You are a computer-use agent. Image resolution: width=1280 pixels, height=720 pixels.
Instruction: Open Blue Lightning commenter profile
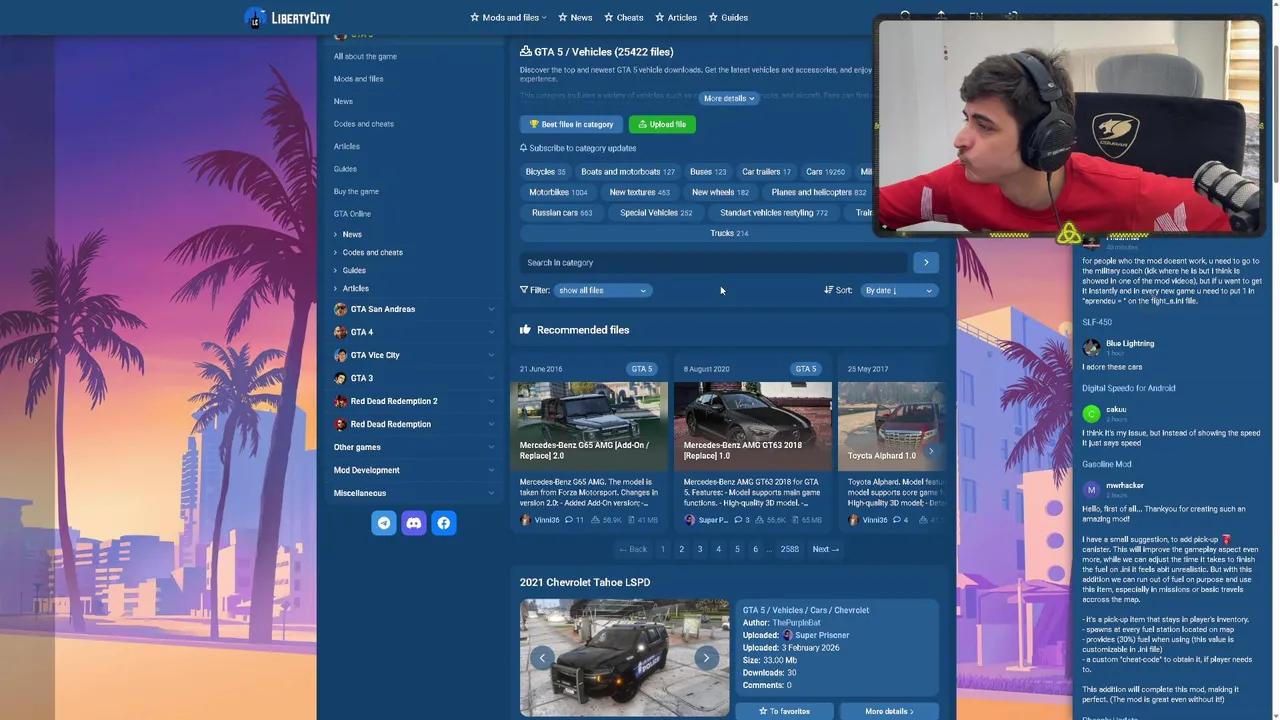[1130, 343]
